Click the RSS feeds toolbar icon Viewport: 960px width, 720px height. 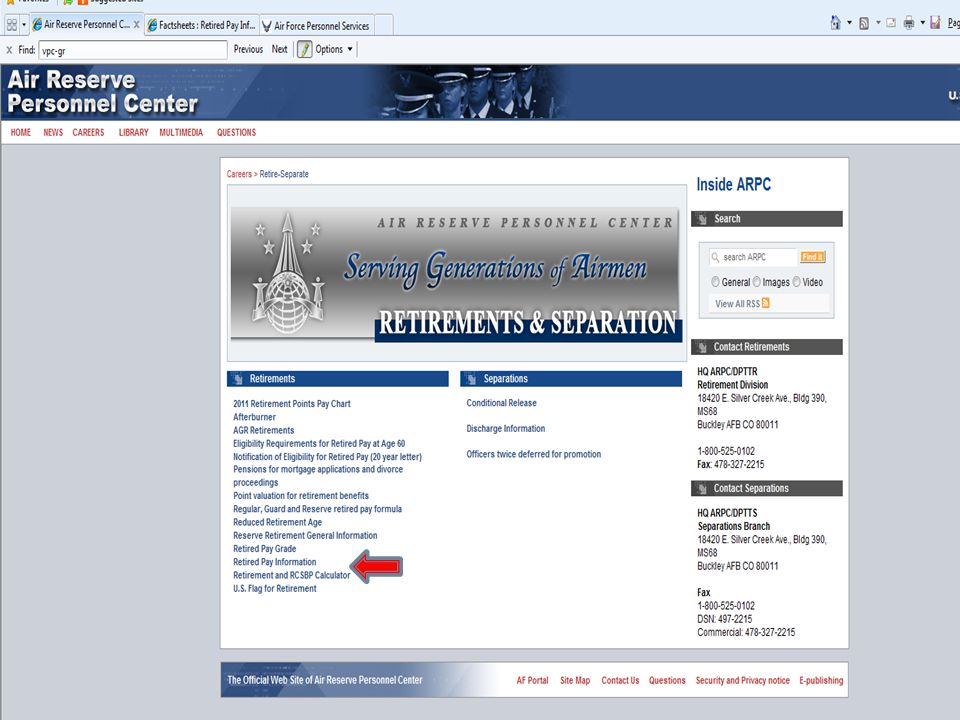tap(864, 23)
